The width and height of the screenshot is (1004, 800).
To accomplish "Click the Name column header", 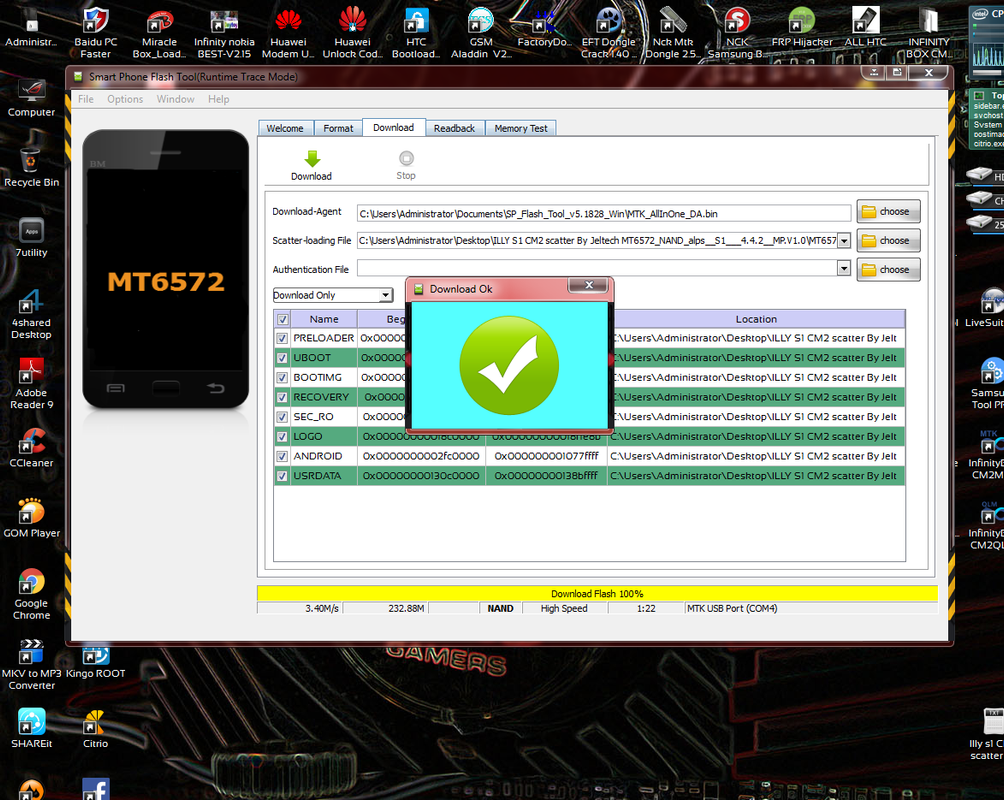I will (x=324, y=319).
